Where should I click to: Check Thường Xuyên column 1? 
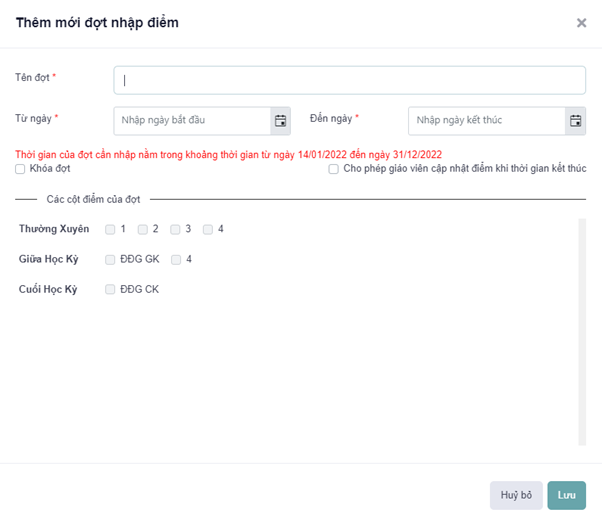(111, 230)
